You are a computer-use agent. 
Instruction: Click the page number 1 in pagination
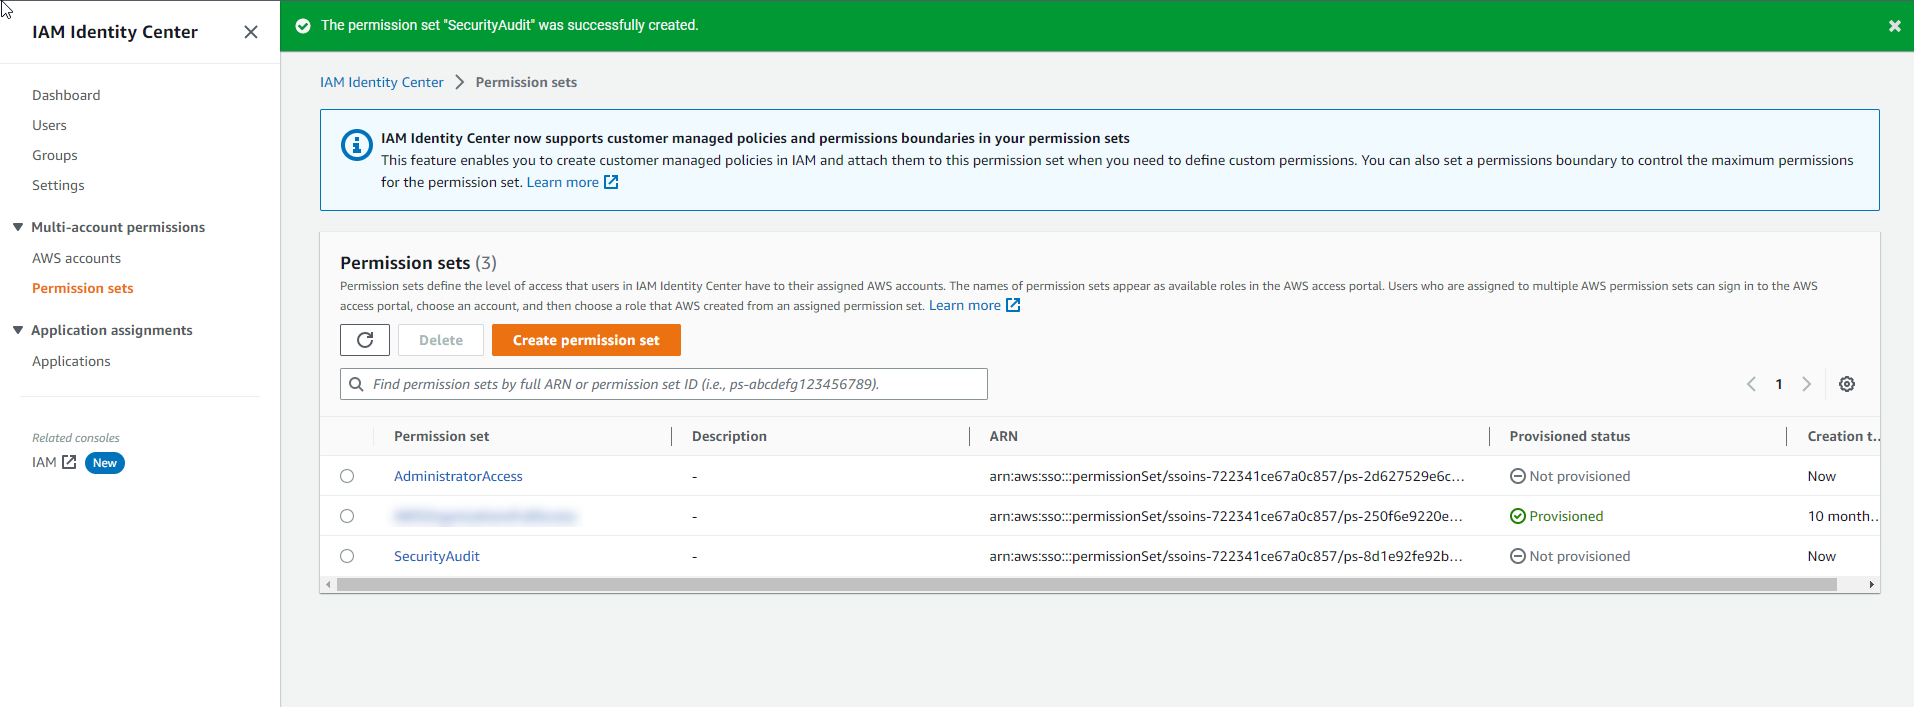click(x=1779, y=384)
